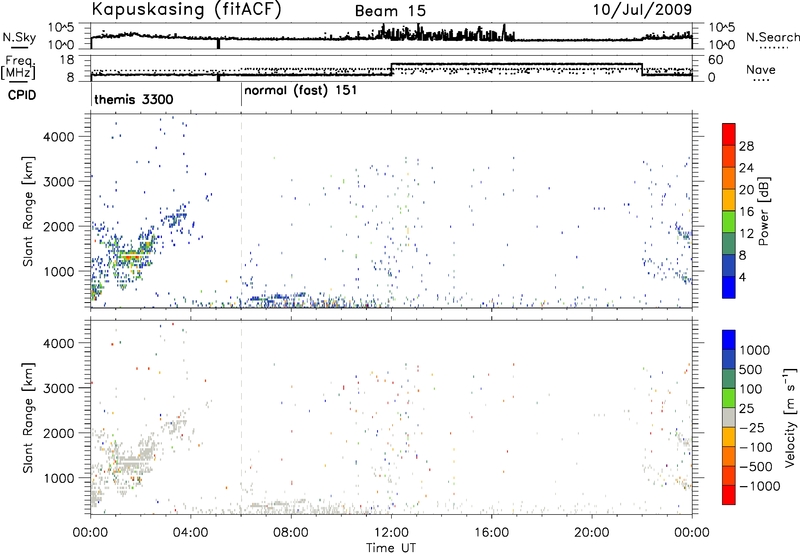Click the '18' frequency axis value
Viewport: 800px width, 554px height.
[x=67, y=60]
